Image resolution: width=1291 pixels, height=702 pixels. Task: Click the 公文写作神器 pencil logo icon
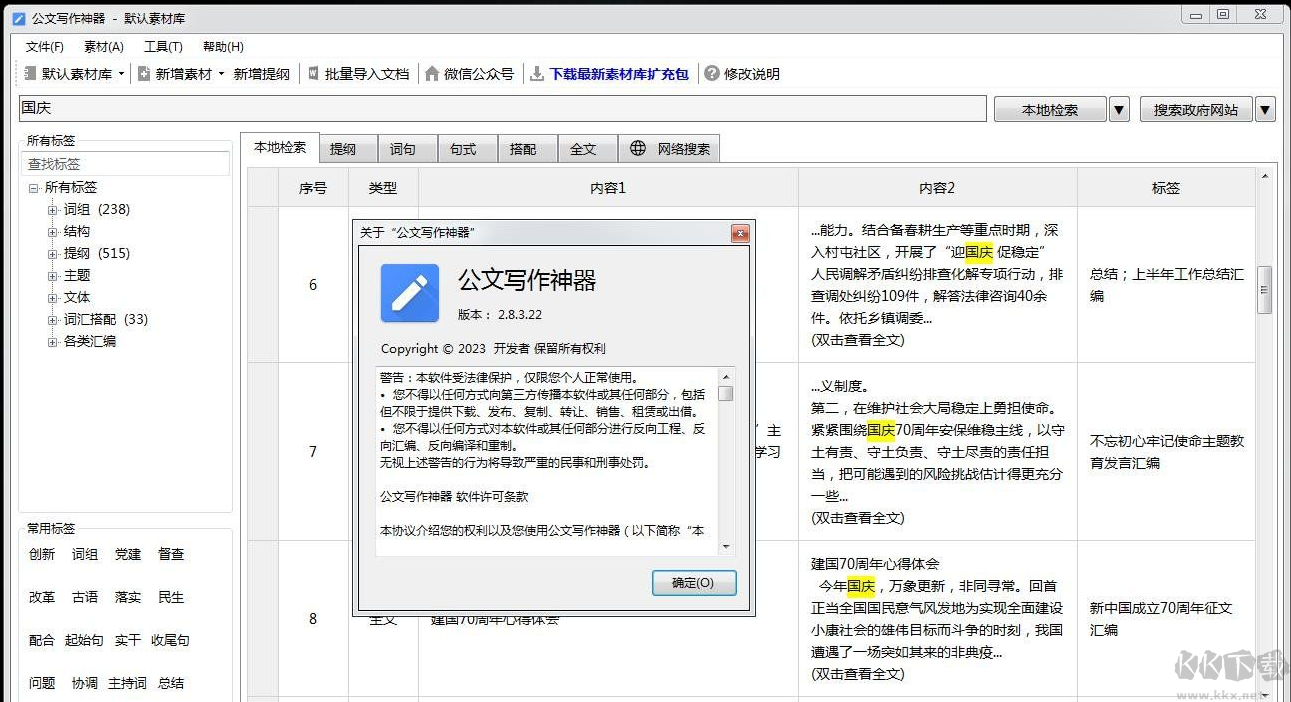point(410,293)
